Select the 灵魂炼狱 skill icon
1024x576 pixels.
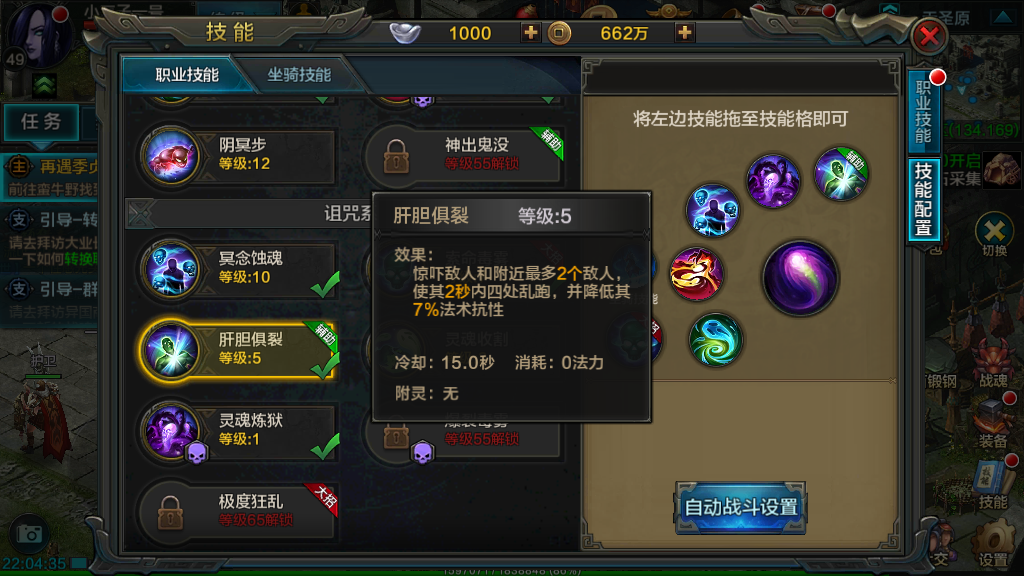point(171,432)
